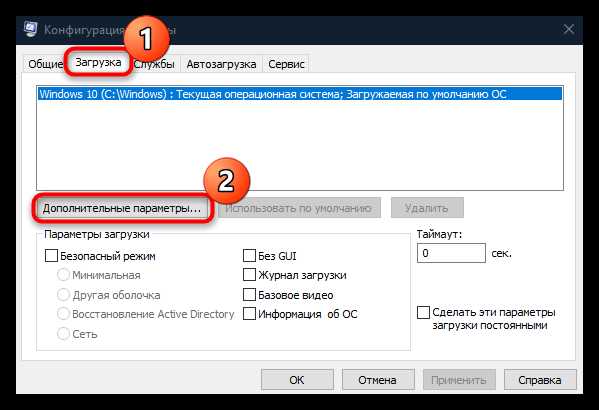
Task: Choose Восстановление Active Directory option
Action: coord(63,314)
